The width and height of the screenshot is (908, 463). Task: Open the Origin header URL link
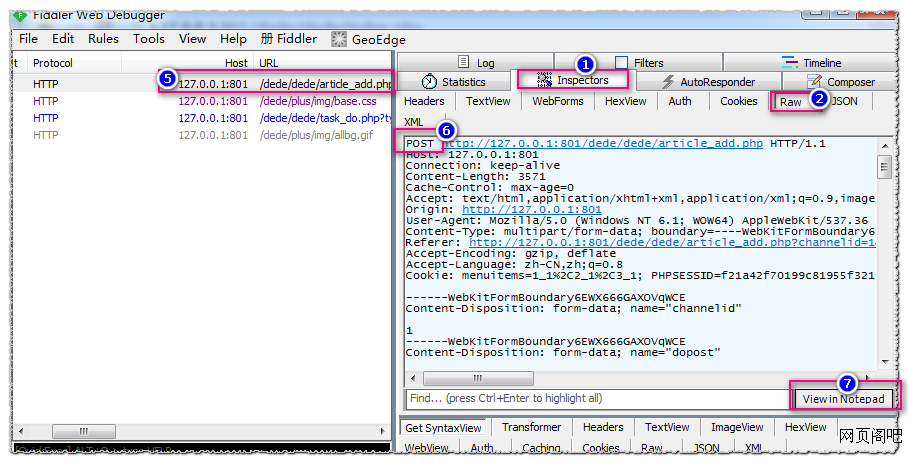coord(532,209)
